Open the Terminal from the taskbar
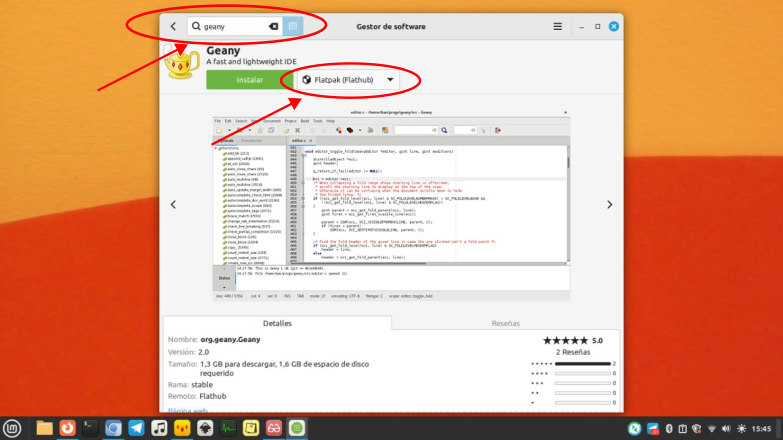783x440 pixels. 90,428
